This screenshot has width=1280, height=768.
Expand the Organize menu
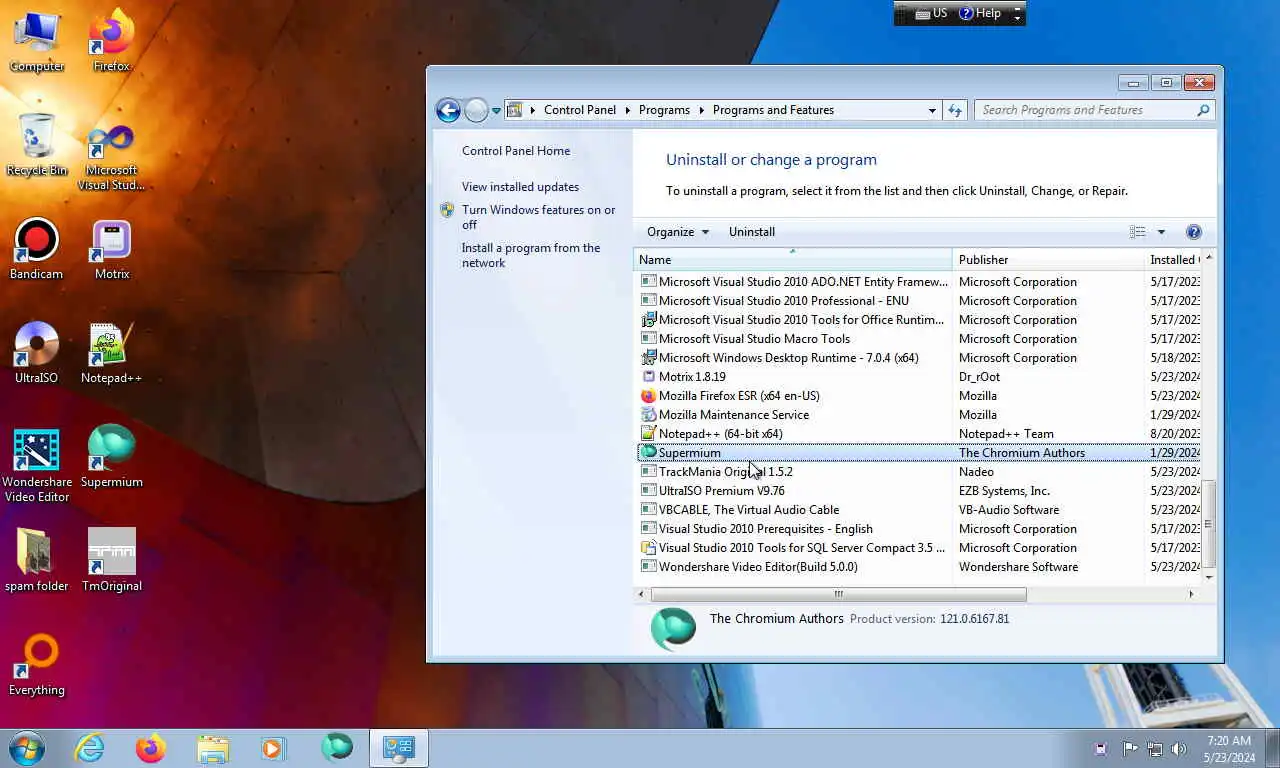(678, 232)
